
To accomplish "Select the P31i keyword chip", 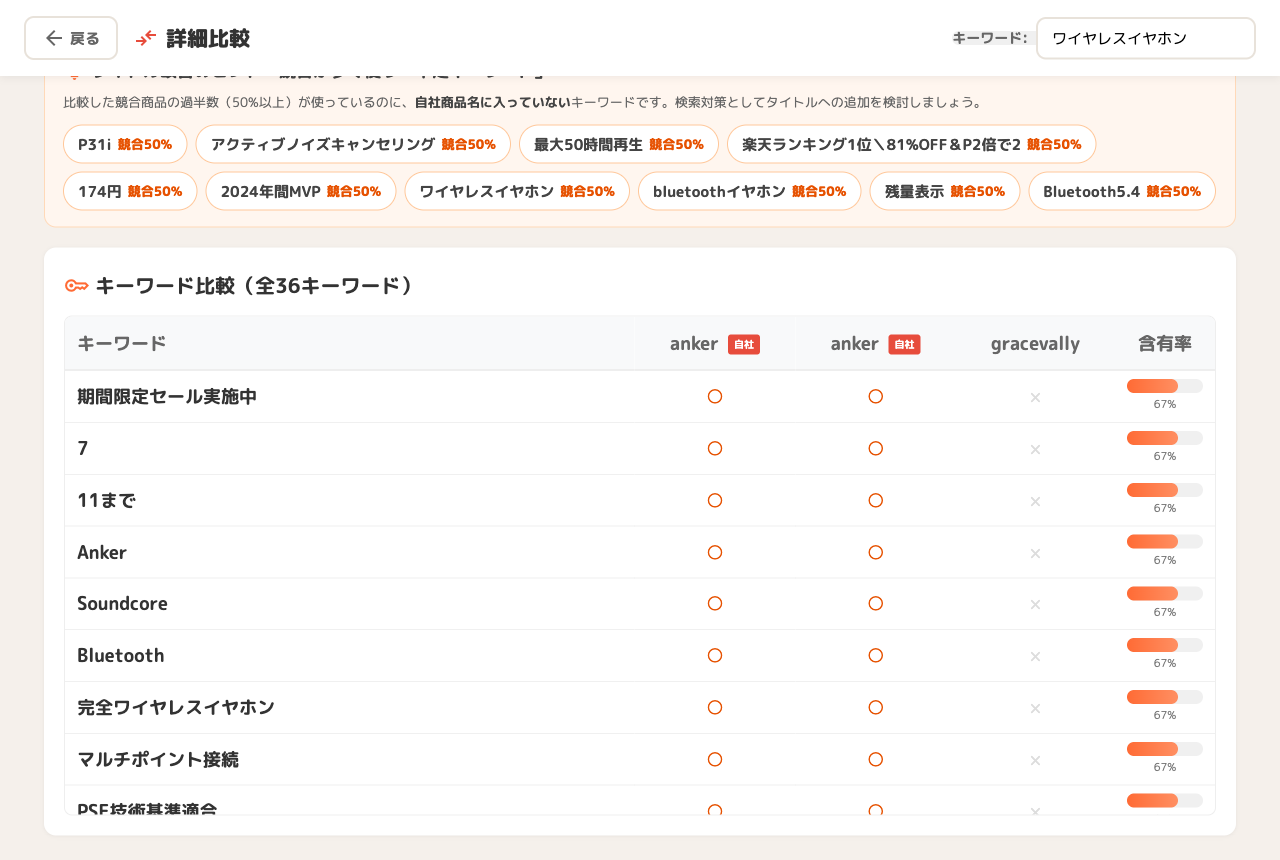I will (x=125, y=144).
